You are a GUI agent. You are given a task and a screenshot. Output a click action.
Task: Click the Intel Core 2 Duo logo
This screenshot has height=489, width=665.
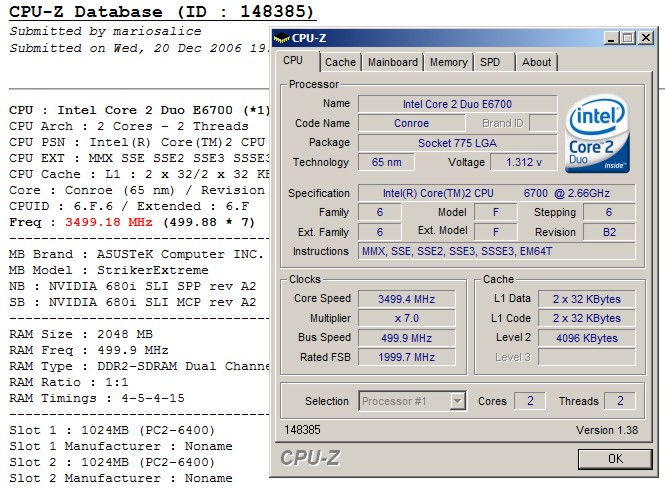pyautogui.click(x=597, y=133)
